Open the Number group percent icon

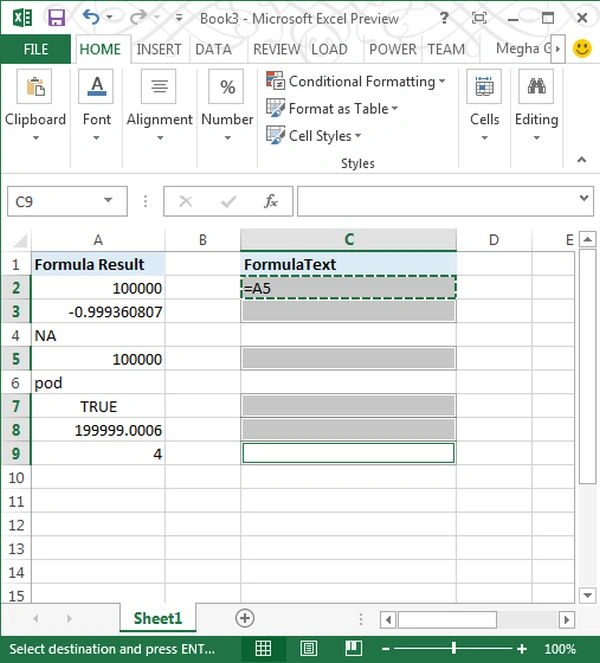point(226,87)
